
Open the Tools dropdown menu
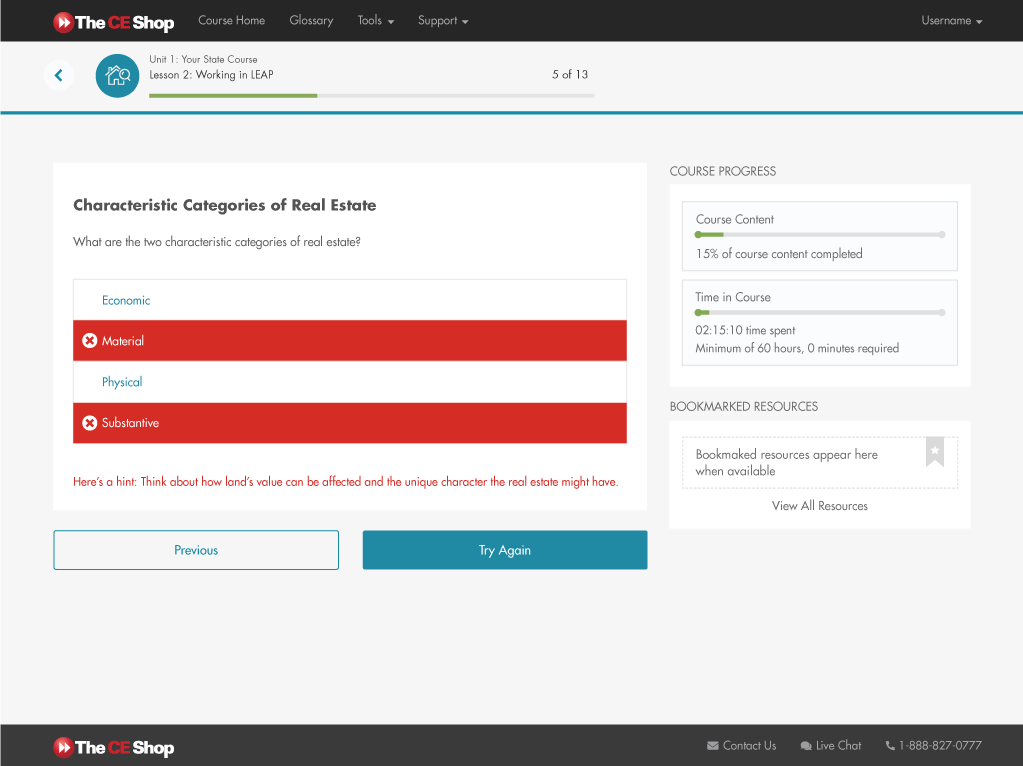coord(376,21)
